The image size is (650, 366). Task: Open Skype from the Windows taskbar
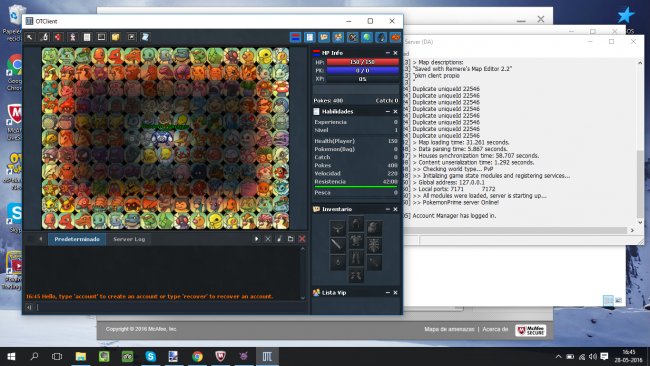click(x=150, y=356)
